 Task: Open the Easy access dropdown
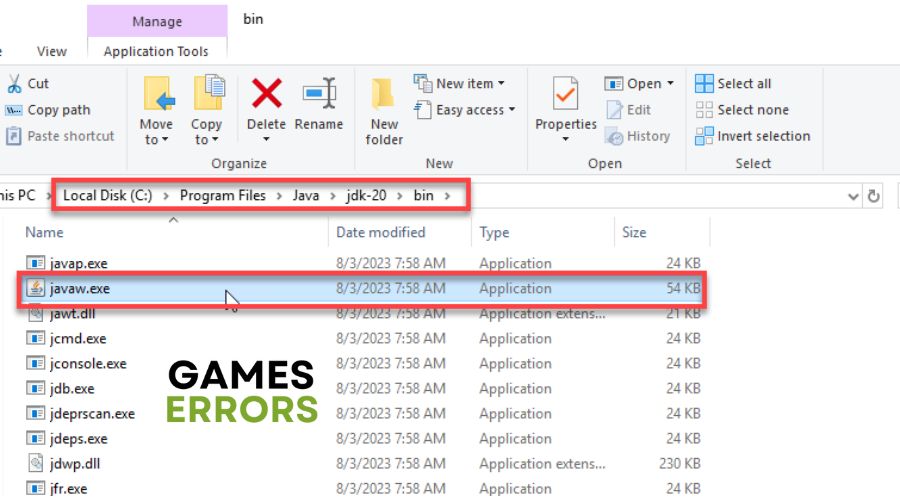click(464, 110)
